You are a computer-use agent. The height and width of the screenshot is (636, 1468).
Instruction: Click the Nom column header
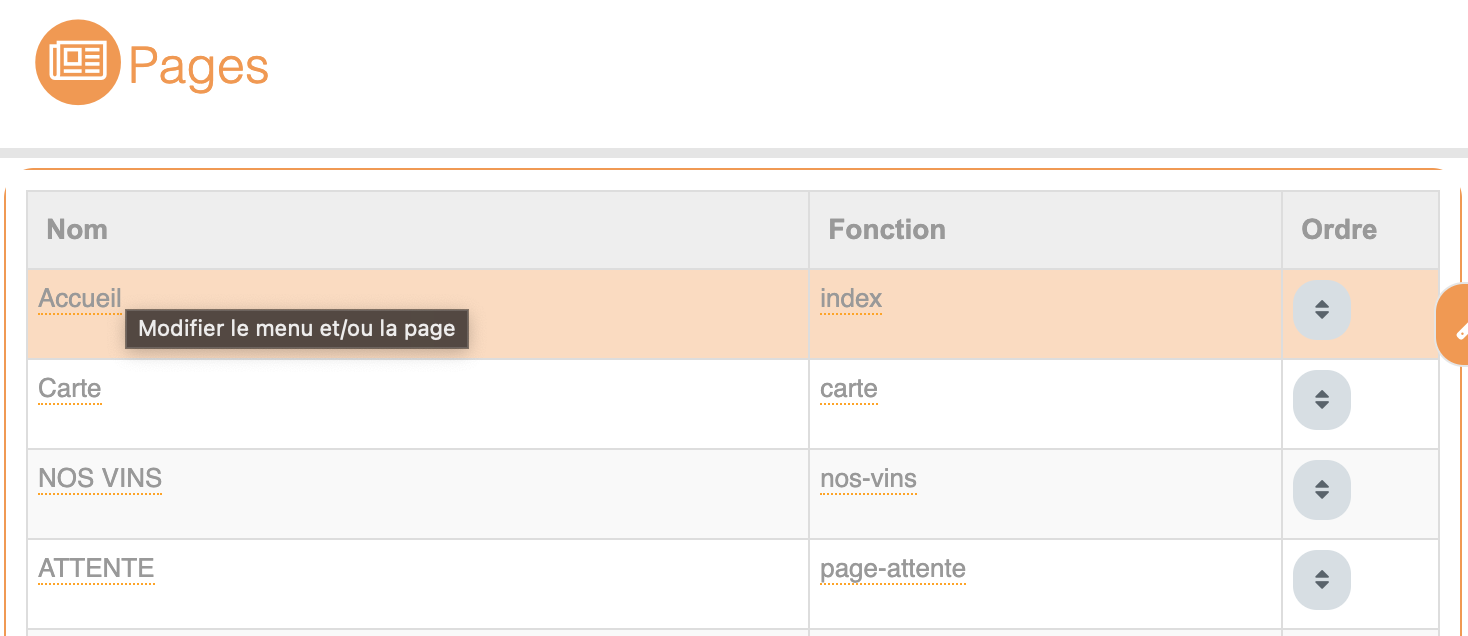point(77,230)
